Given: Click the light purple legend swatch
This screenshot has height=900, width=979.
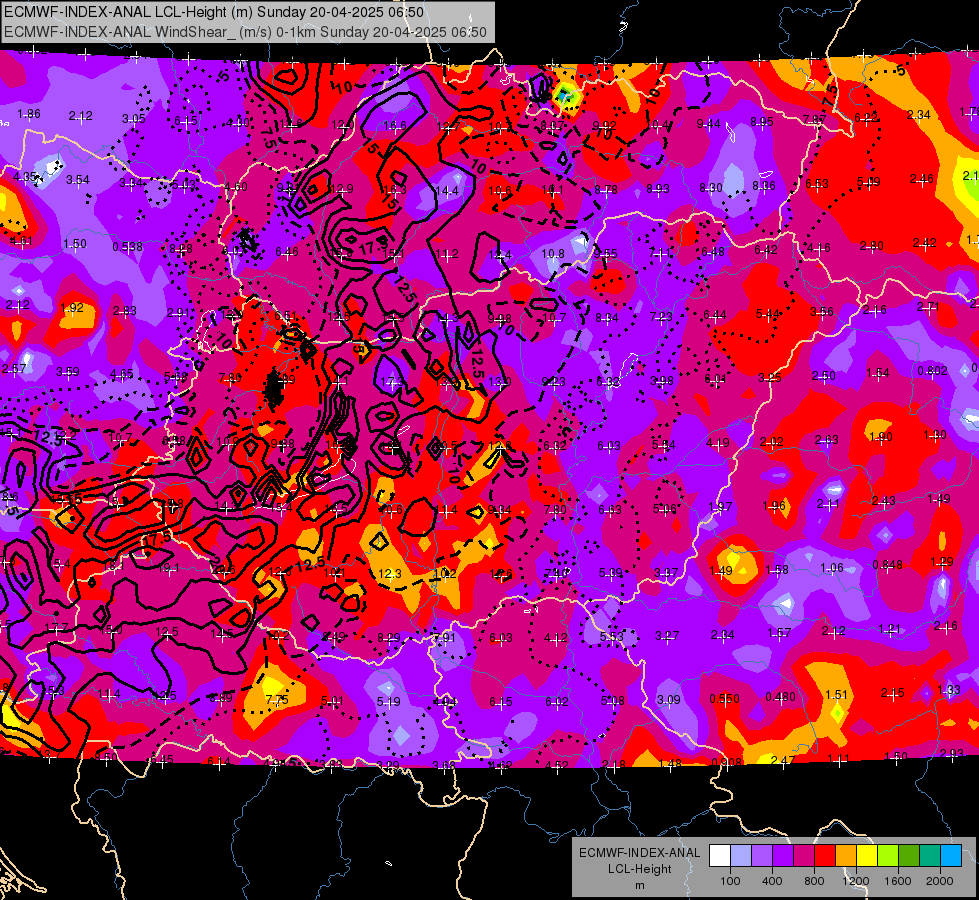Looking at the screenshot, I should click(762, 855).
